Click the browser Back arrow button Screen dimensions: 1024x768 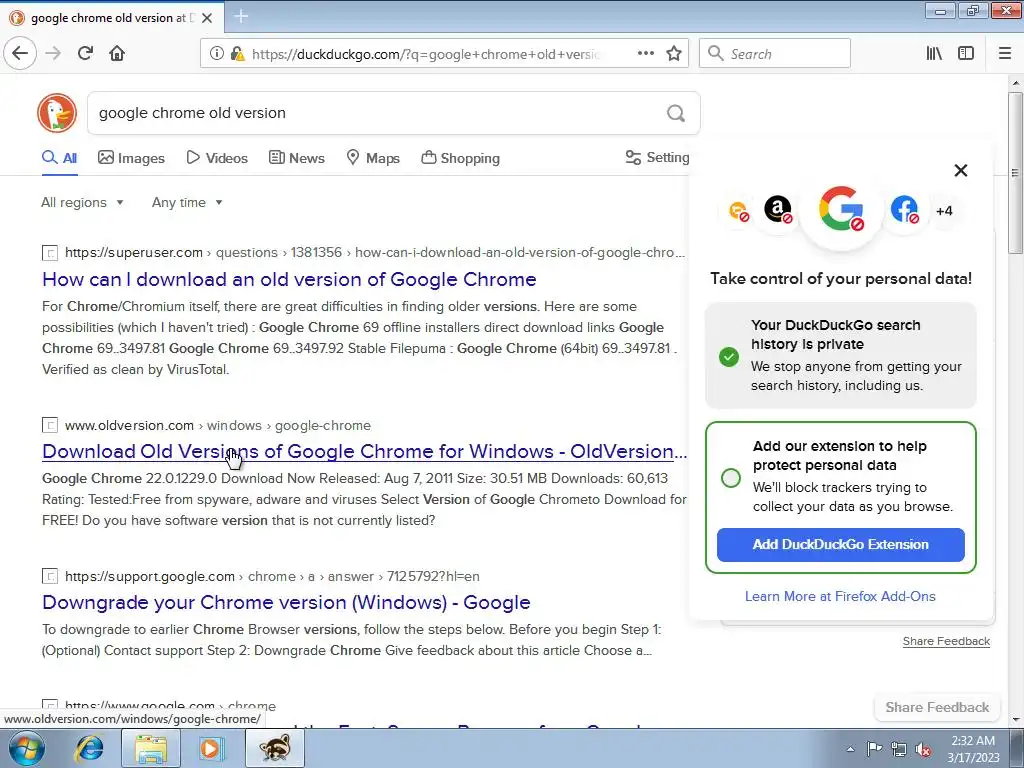[x=20, y=53]
